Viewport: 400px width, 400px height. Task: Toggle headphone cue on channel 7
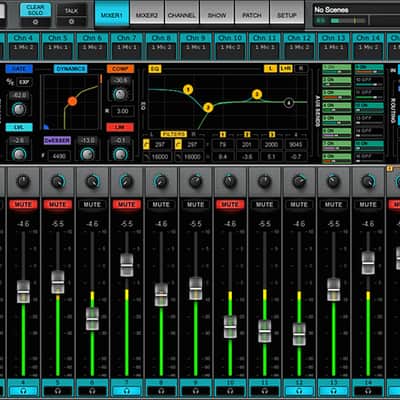[127, 391]
